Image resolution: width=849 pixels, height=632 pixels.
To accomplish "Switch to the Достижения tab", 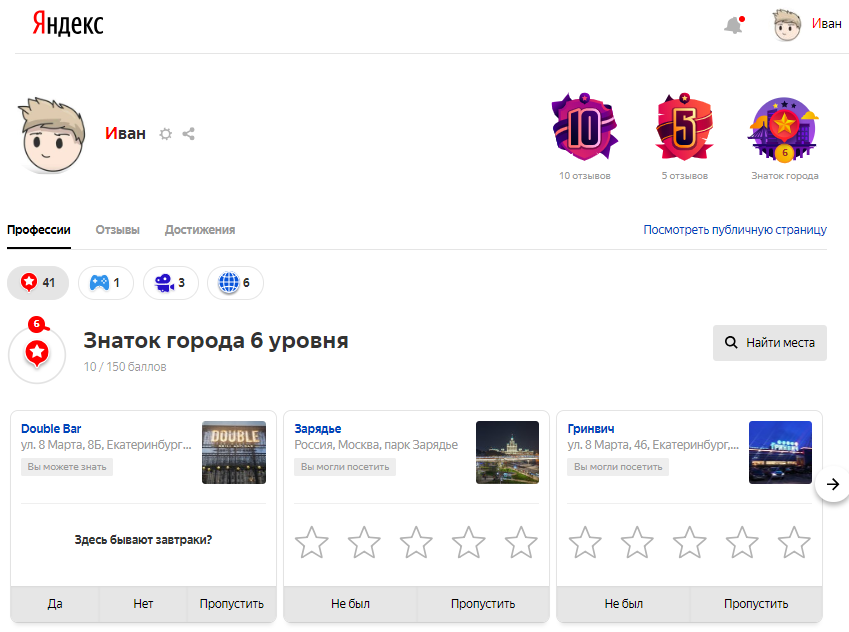I will (x=200, y=230).
